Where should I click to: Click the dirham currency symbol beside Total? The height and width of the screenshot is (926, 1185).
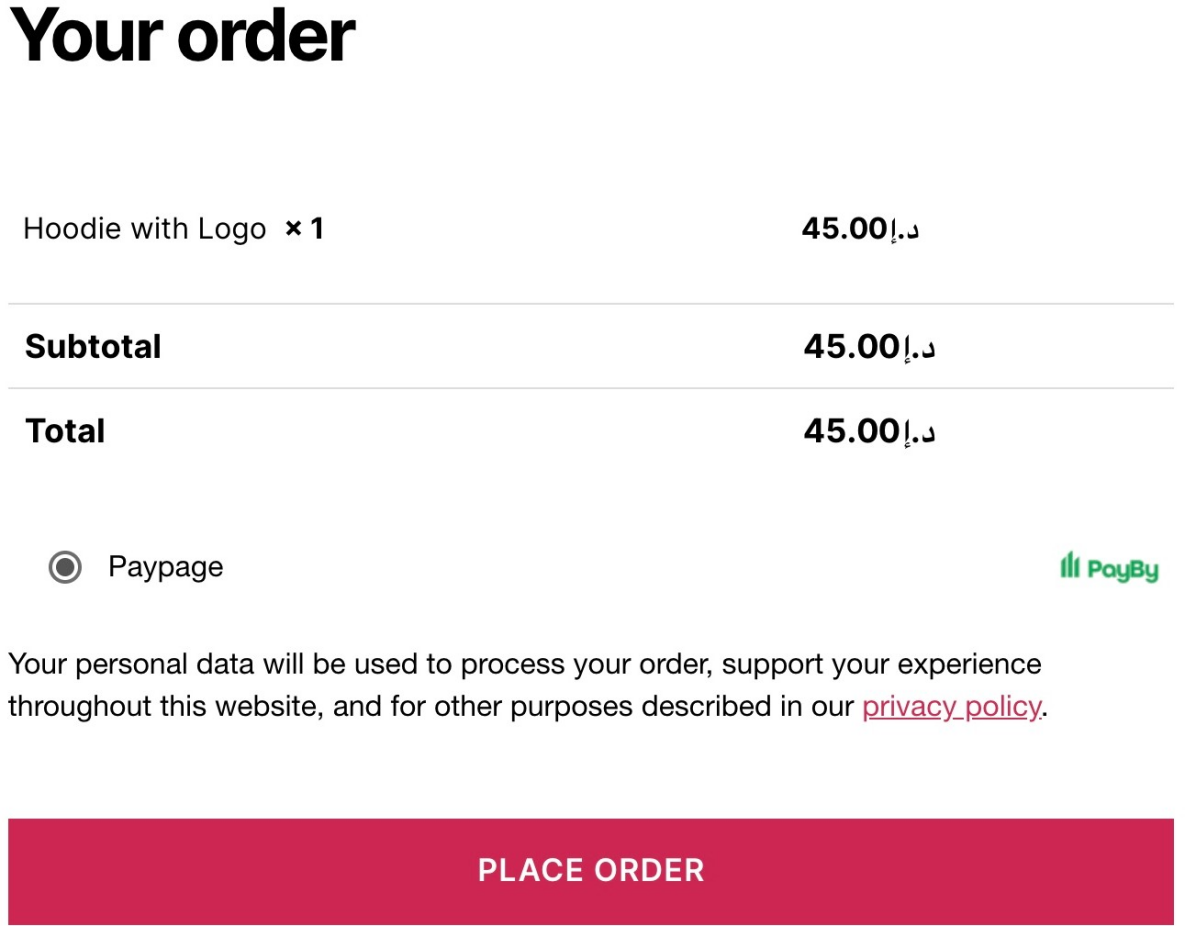919,432
